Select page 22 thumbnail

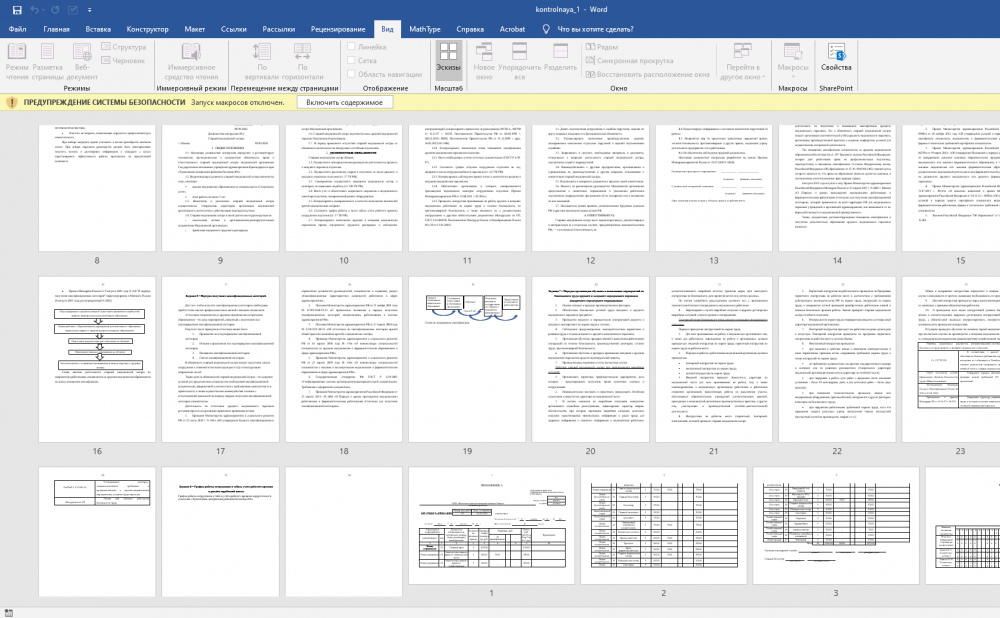(x=837, y=359)
